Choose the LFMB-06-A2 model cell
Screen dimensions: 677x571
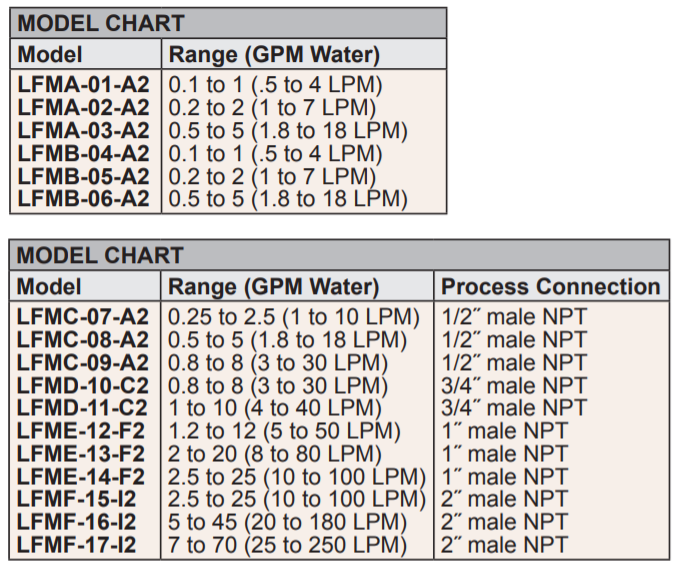84,199
